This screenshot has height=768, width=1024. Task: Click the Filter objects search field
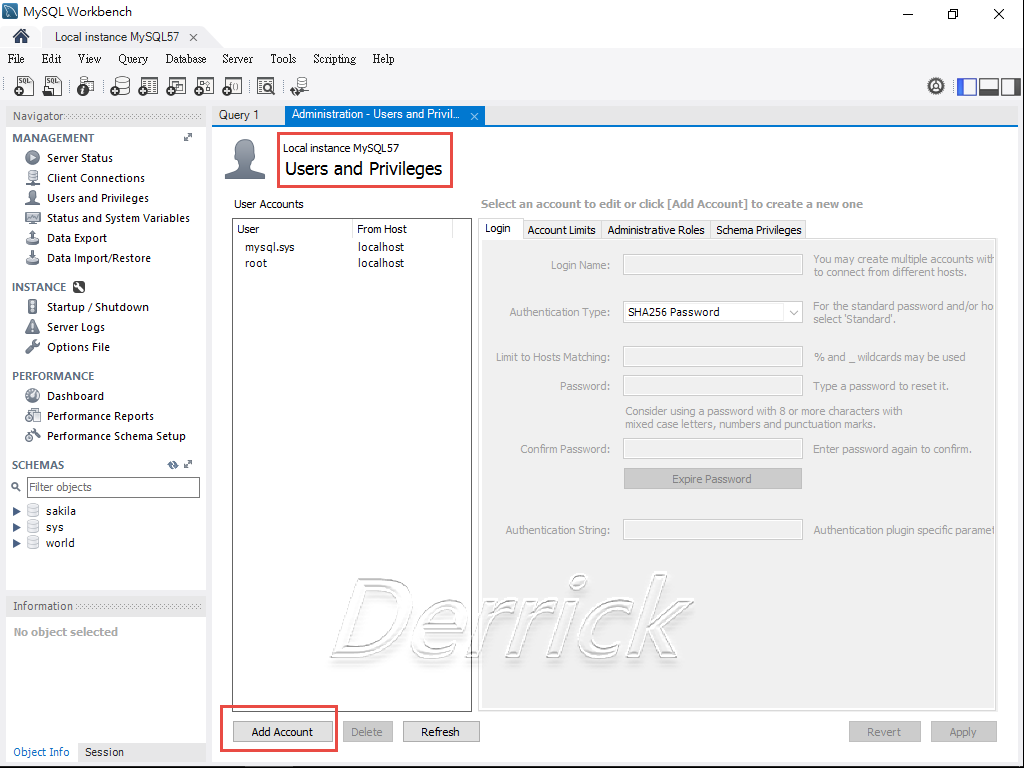113,487
